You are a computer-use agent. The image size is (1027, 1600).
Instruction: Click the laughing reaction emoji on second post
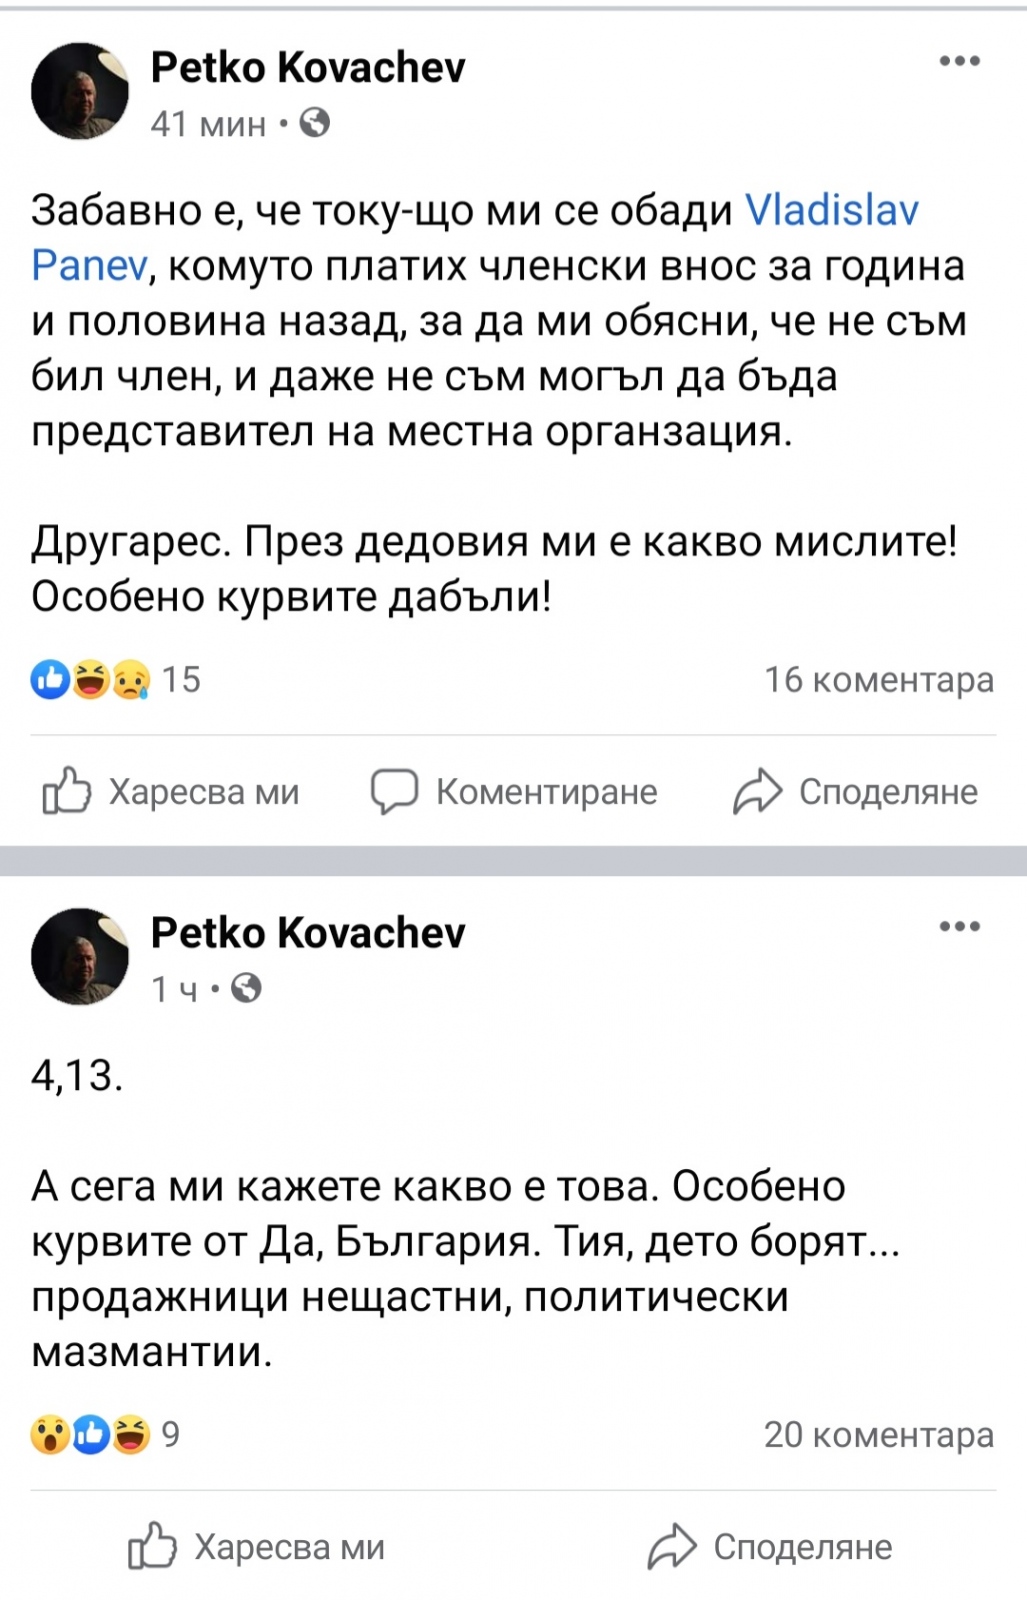point(131,1435)
